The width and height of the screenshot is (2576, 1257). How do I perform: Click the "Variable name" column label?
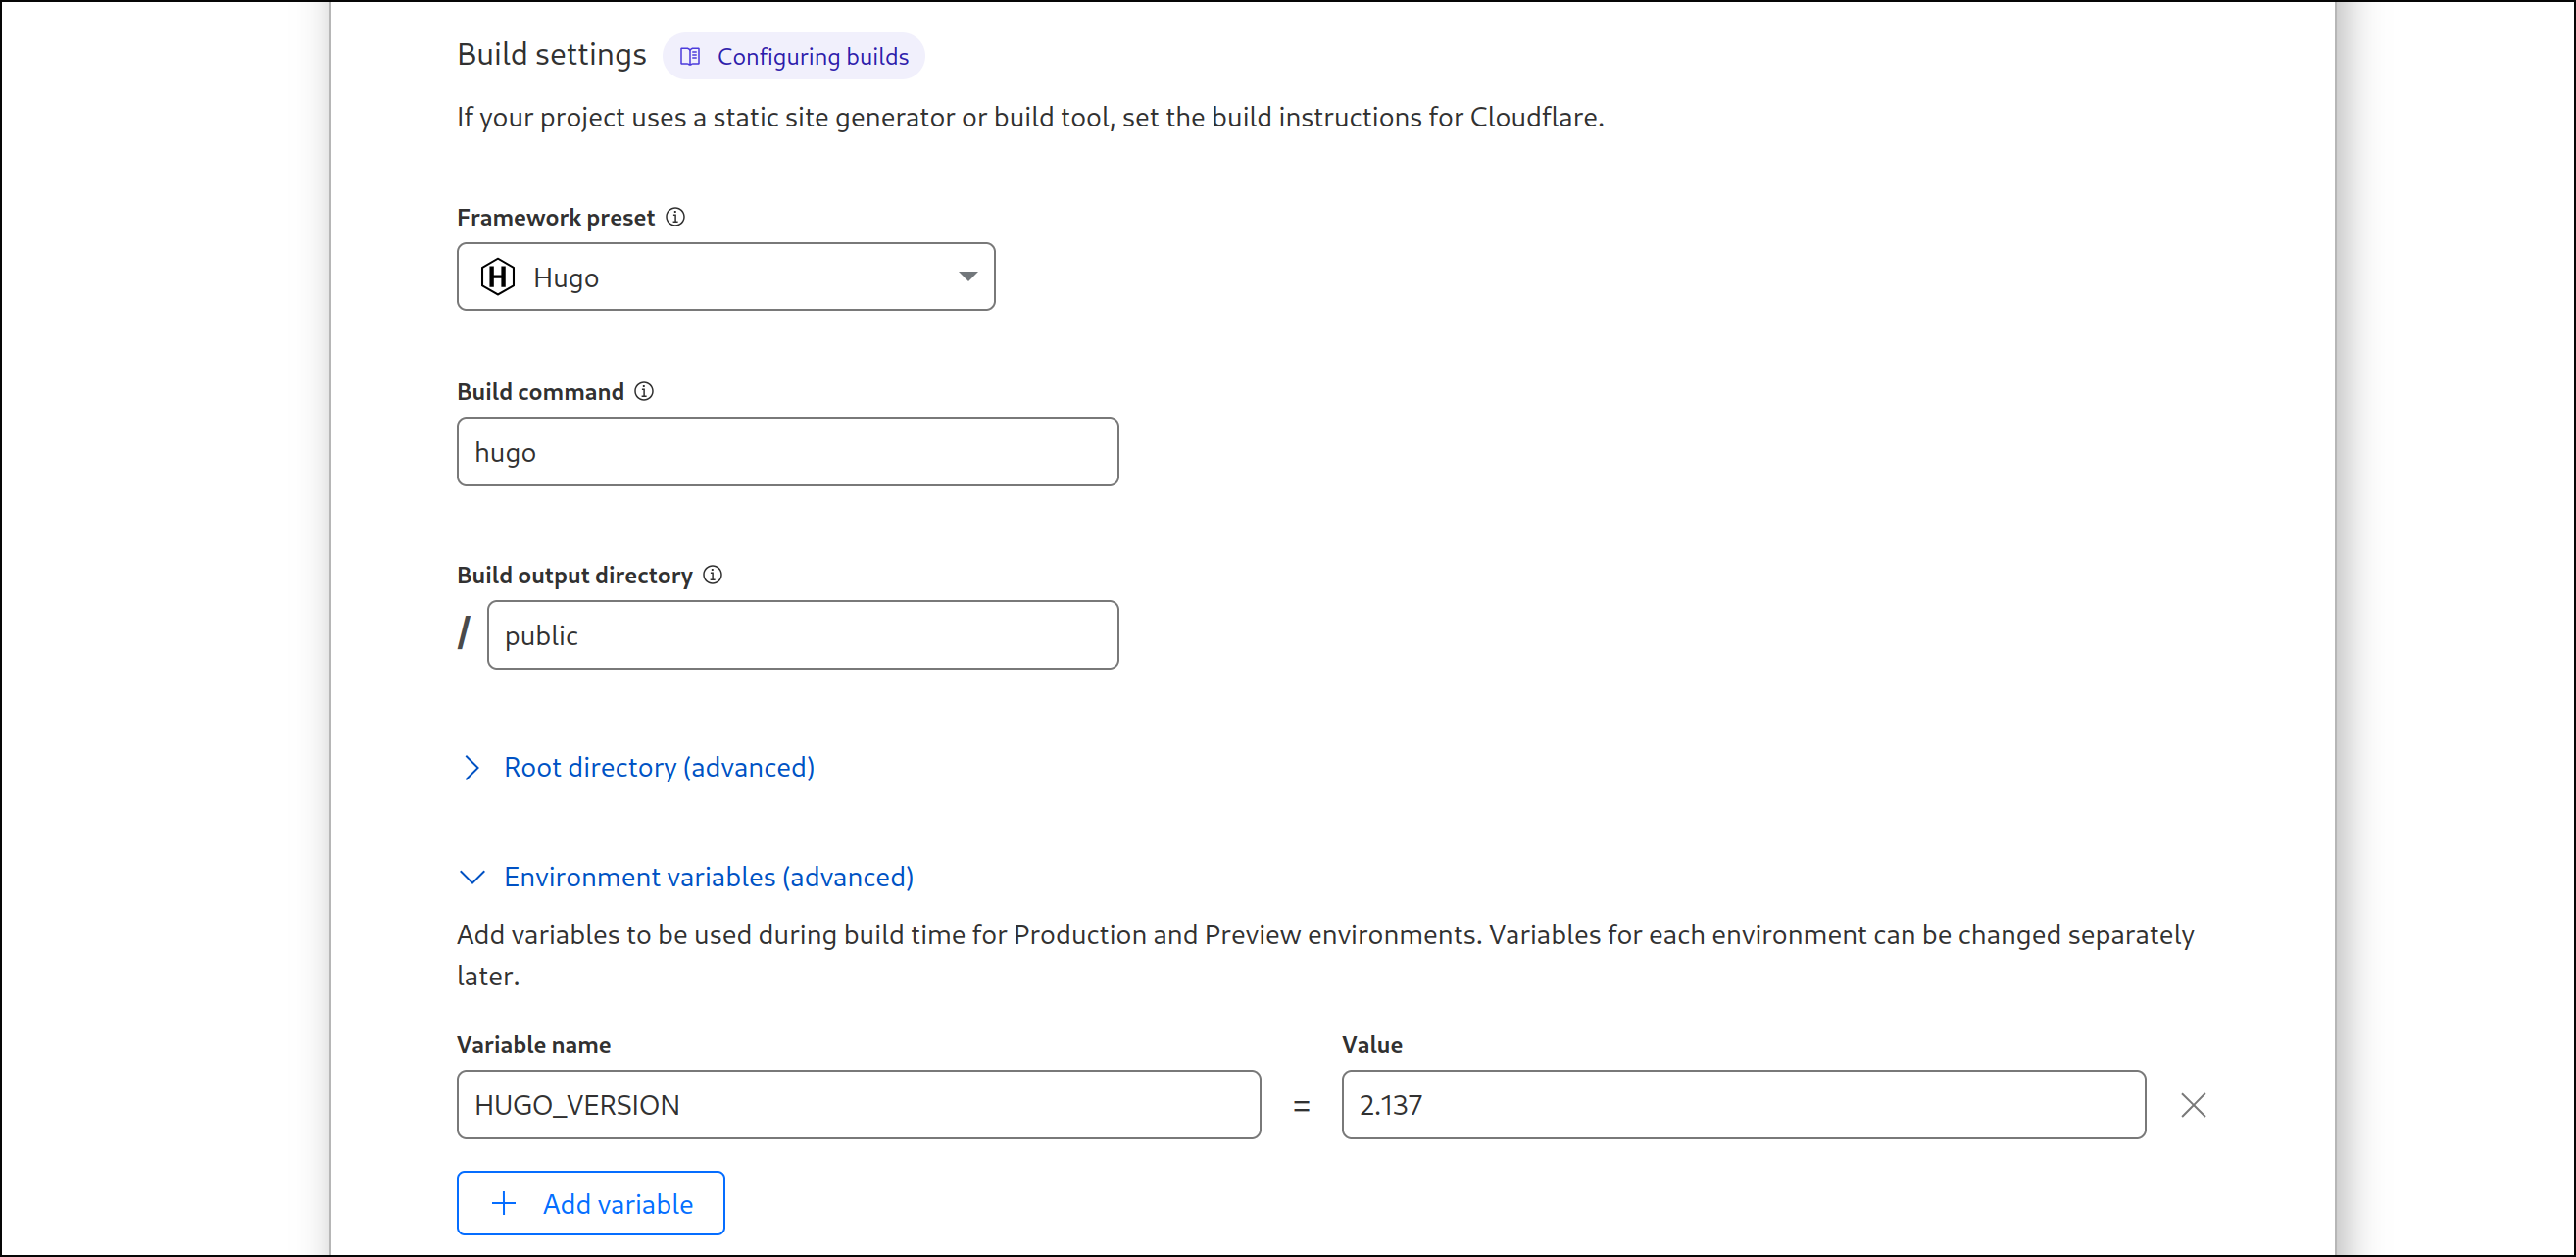pos(534,1045)
